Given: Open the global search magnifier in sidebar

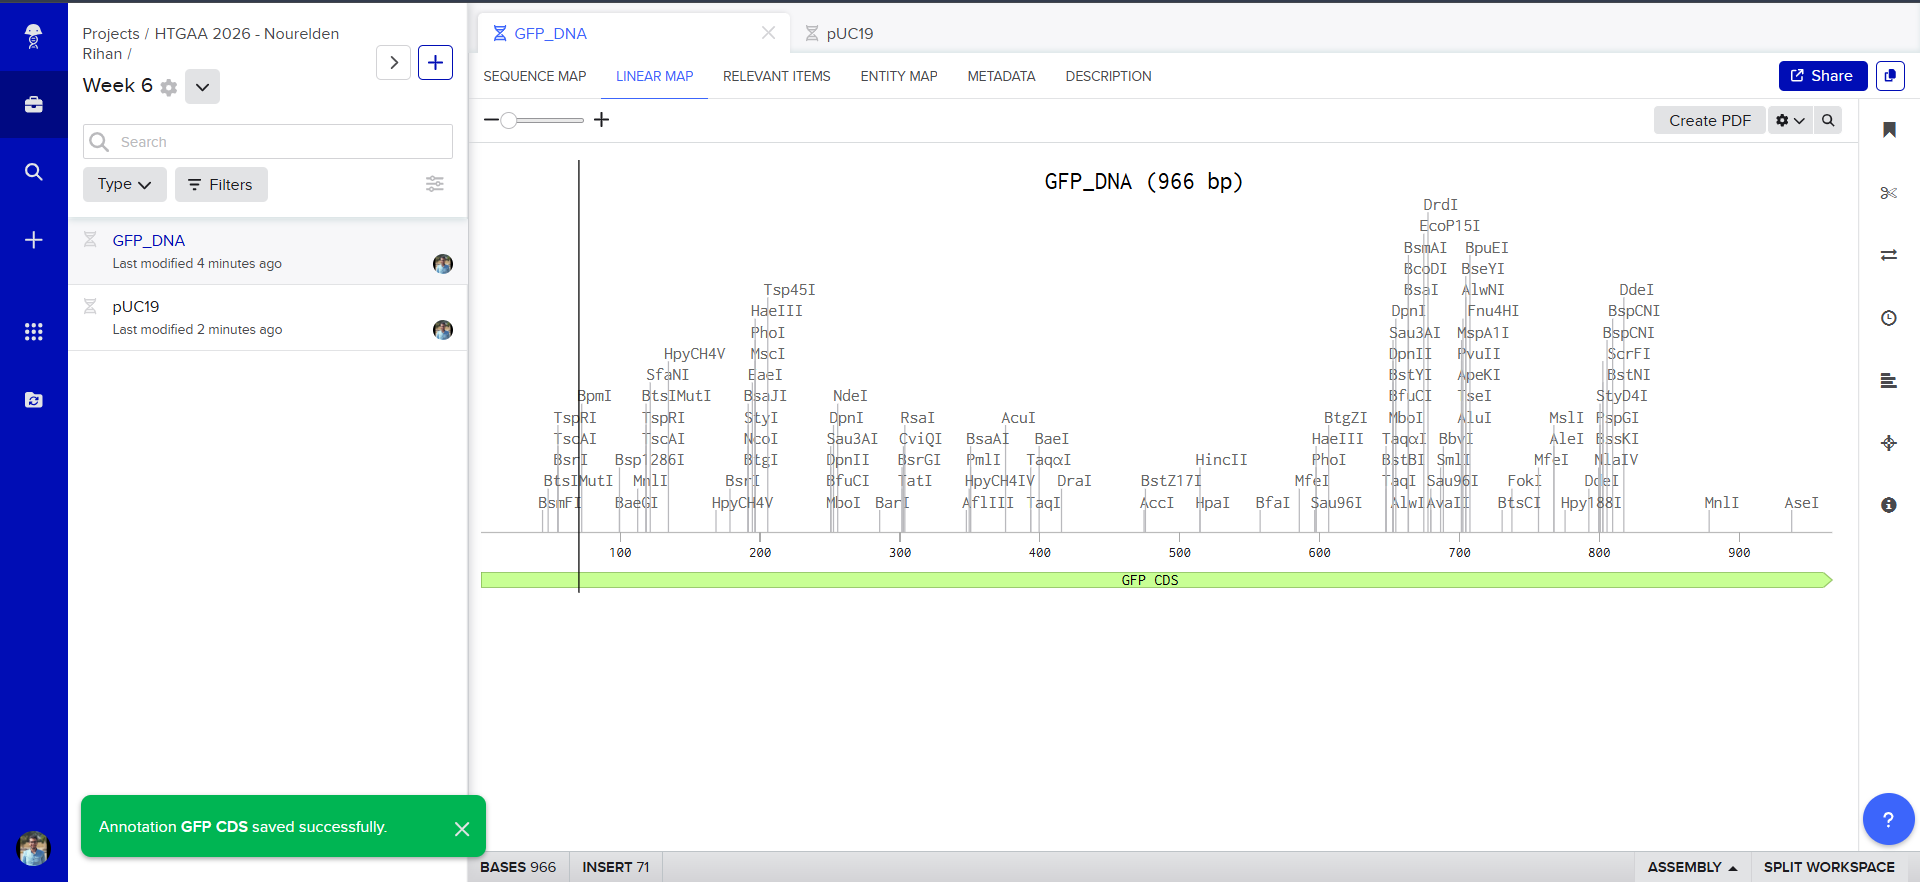Looking at the screenshot, I should tap(33, 172).
